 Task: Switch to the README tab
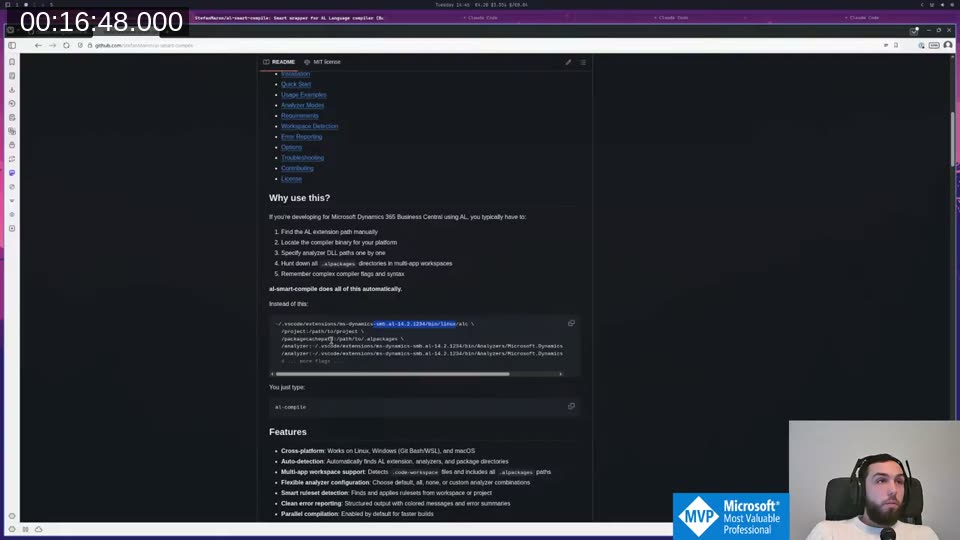pos(279,62)
